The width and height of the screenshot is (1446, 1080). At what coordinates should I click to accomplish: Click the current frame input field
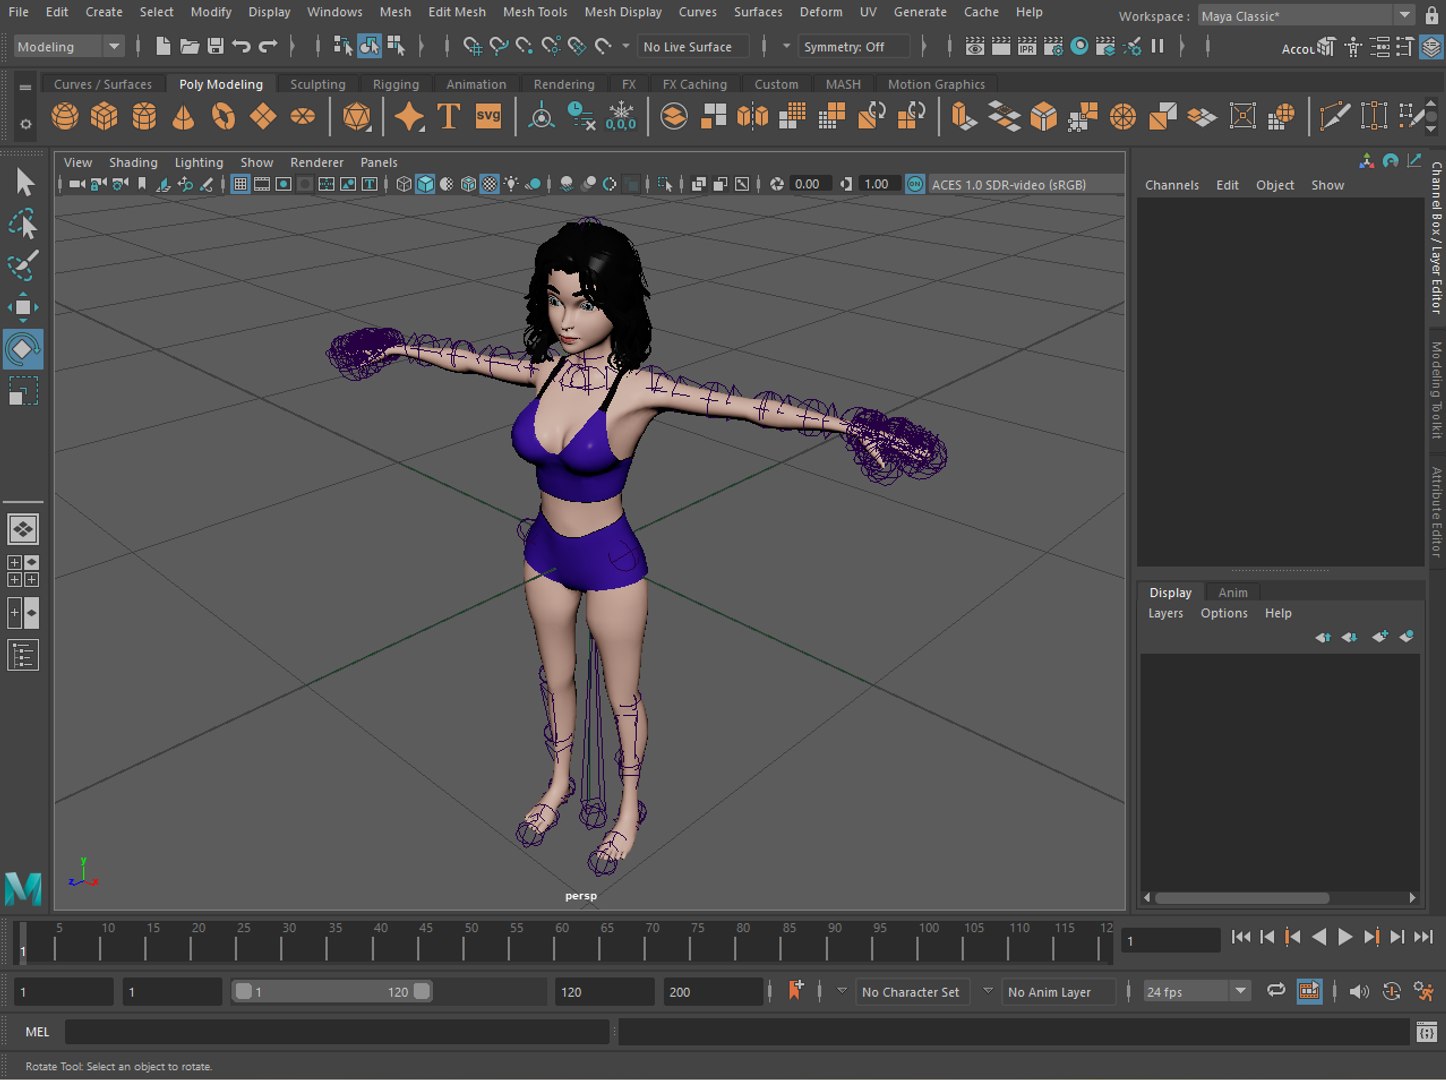tap(1170, 940)
